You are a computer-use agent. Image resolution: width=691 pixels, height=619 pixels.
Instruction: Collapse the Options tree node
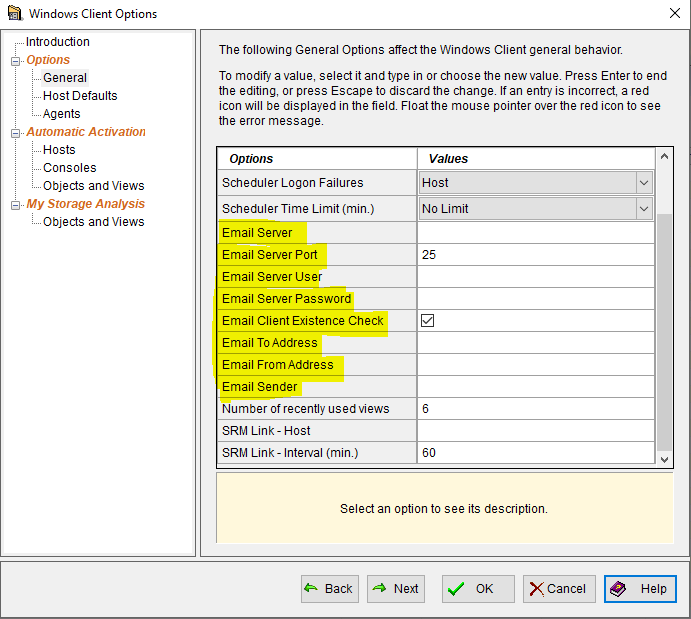pos(15,61)
